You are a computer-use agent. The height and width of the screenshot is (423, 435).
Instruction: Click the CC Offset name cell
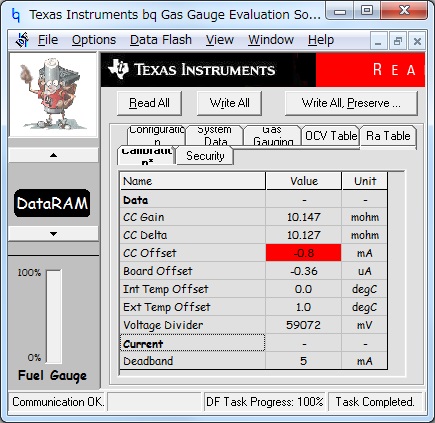pyautogui.click(x=193, y=253)
